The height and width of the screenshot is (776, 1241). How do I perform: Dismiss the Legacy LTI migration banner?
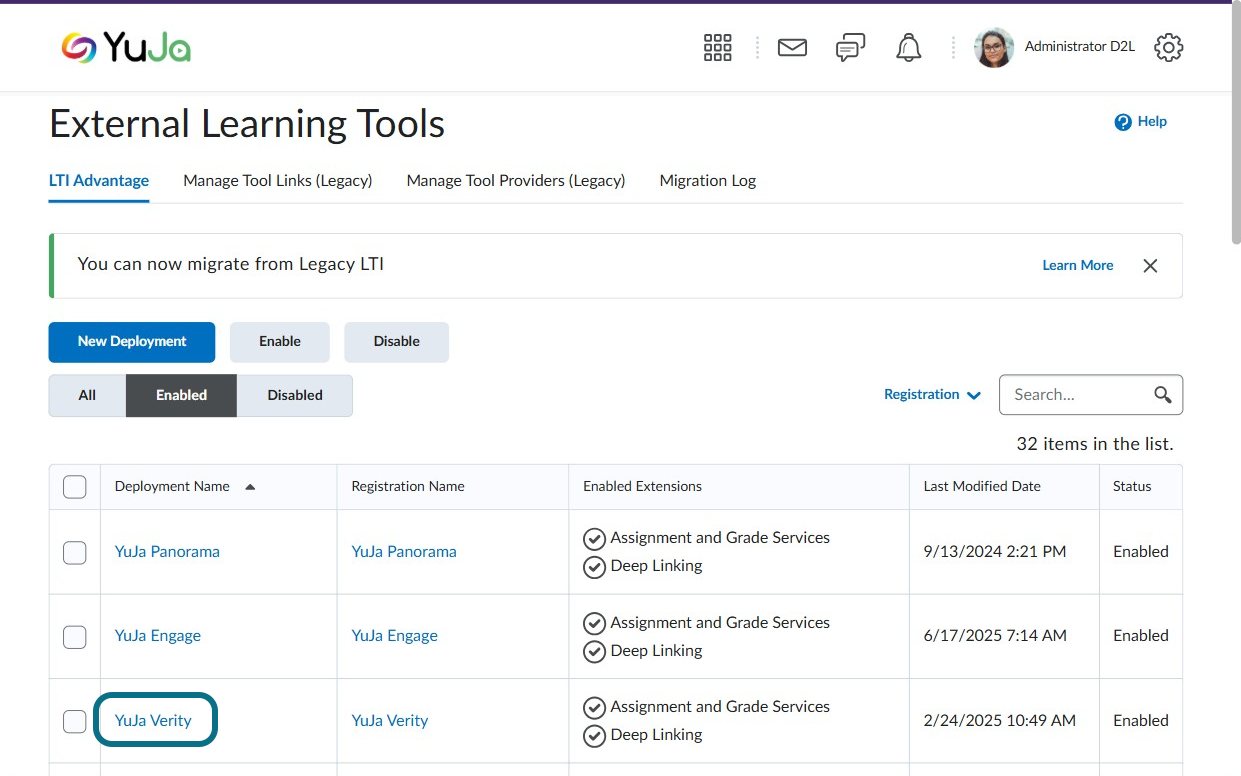pos(1150,265)
